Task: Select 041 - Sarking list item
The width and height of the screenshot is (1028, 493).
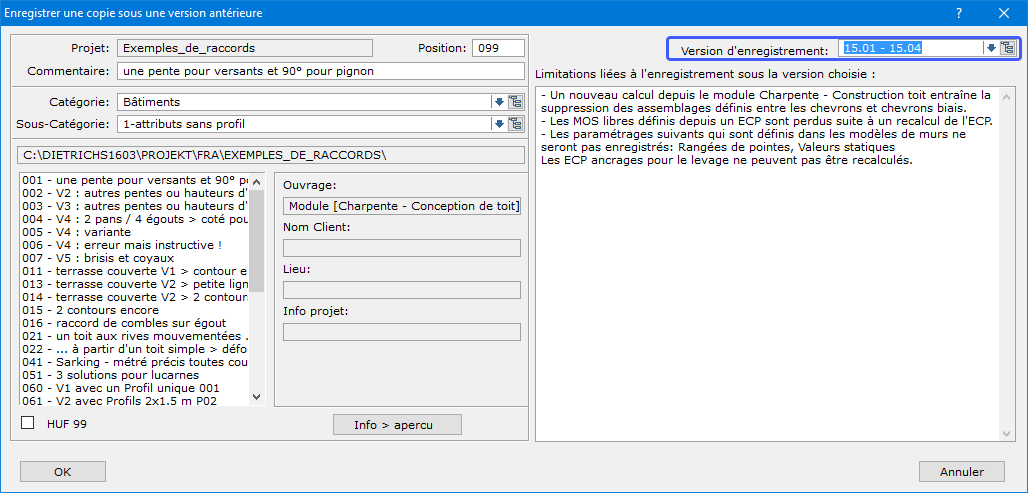Action: coord(133,361)
